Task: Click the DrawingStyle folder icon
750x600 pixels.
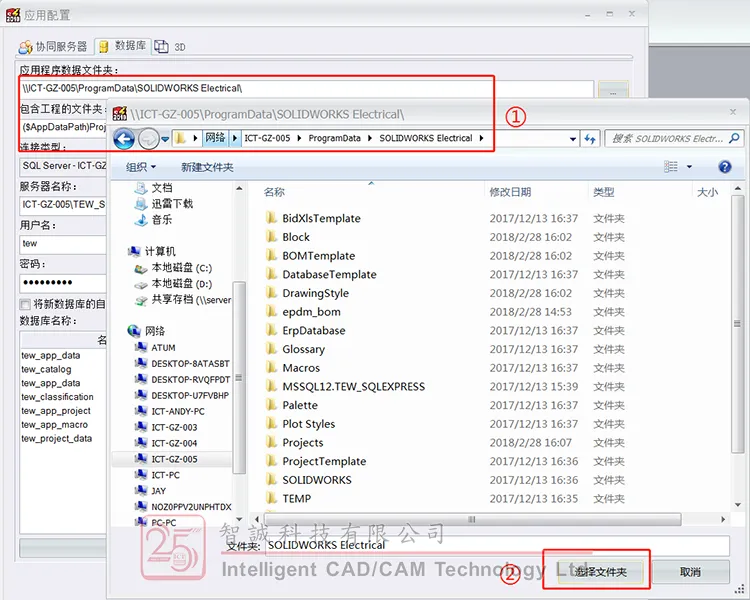Action: (x=271, y=293)
